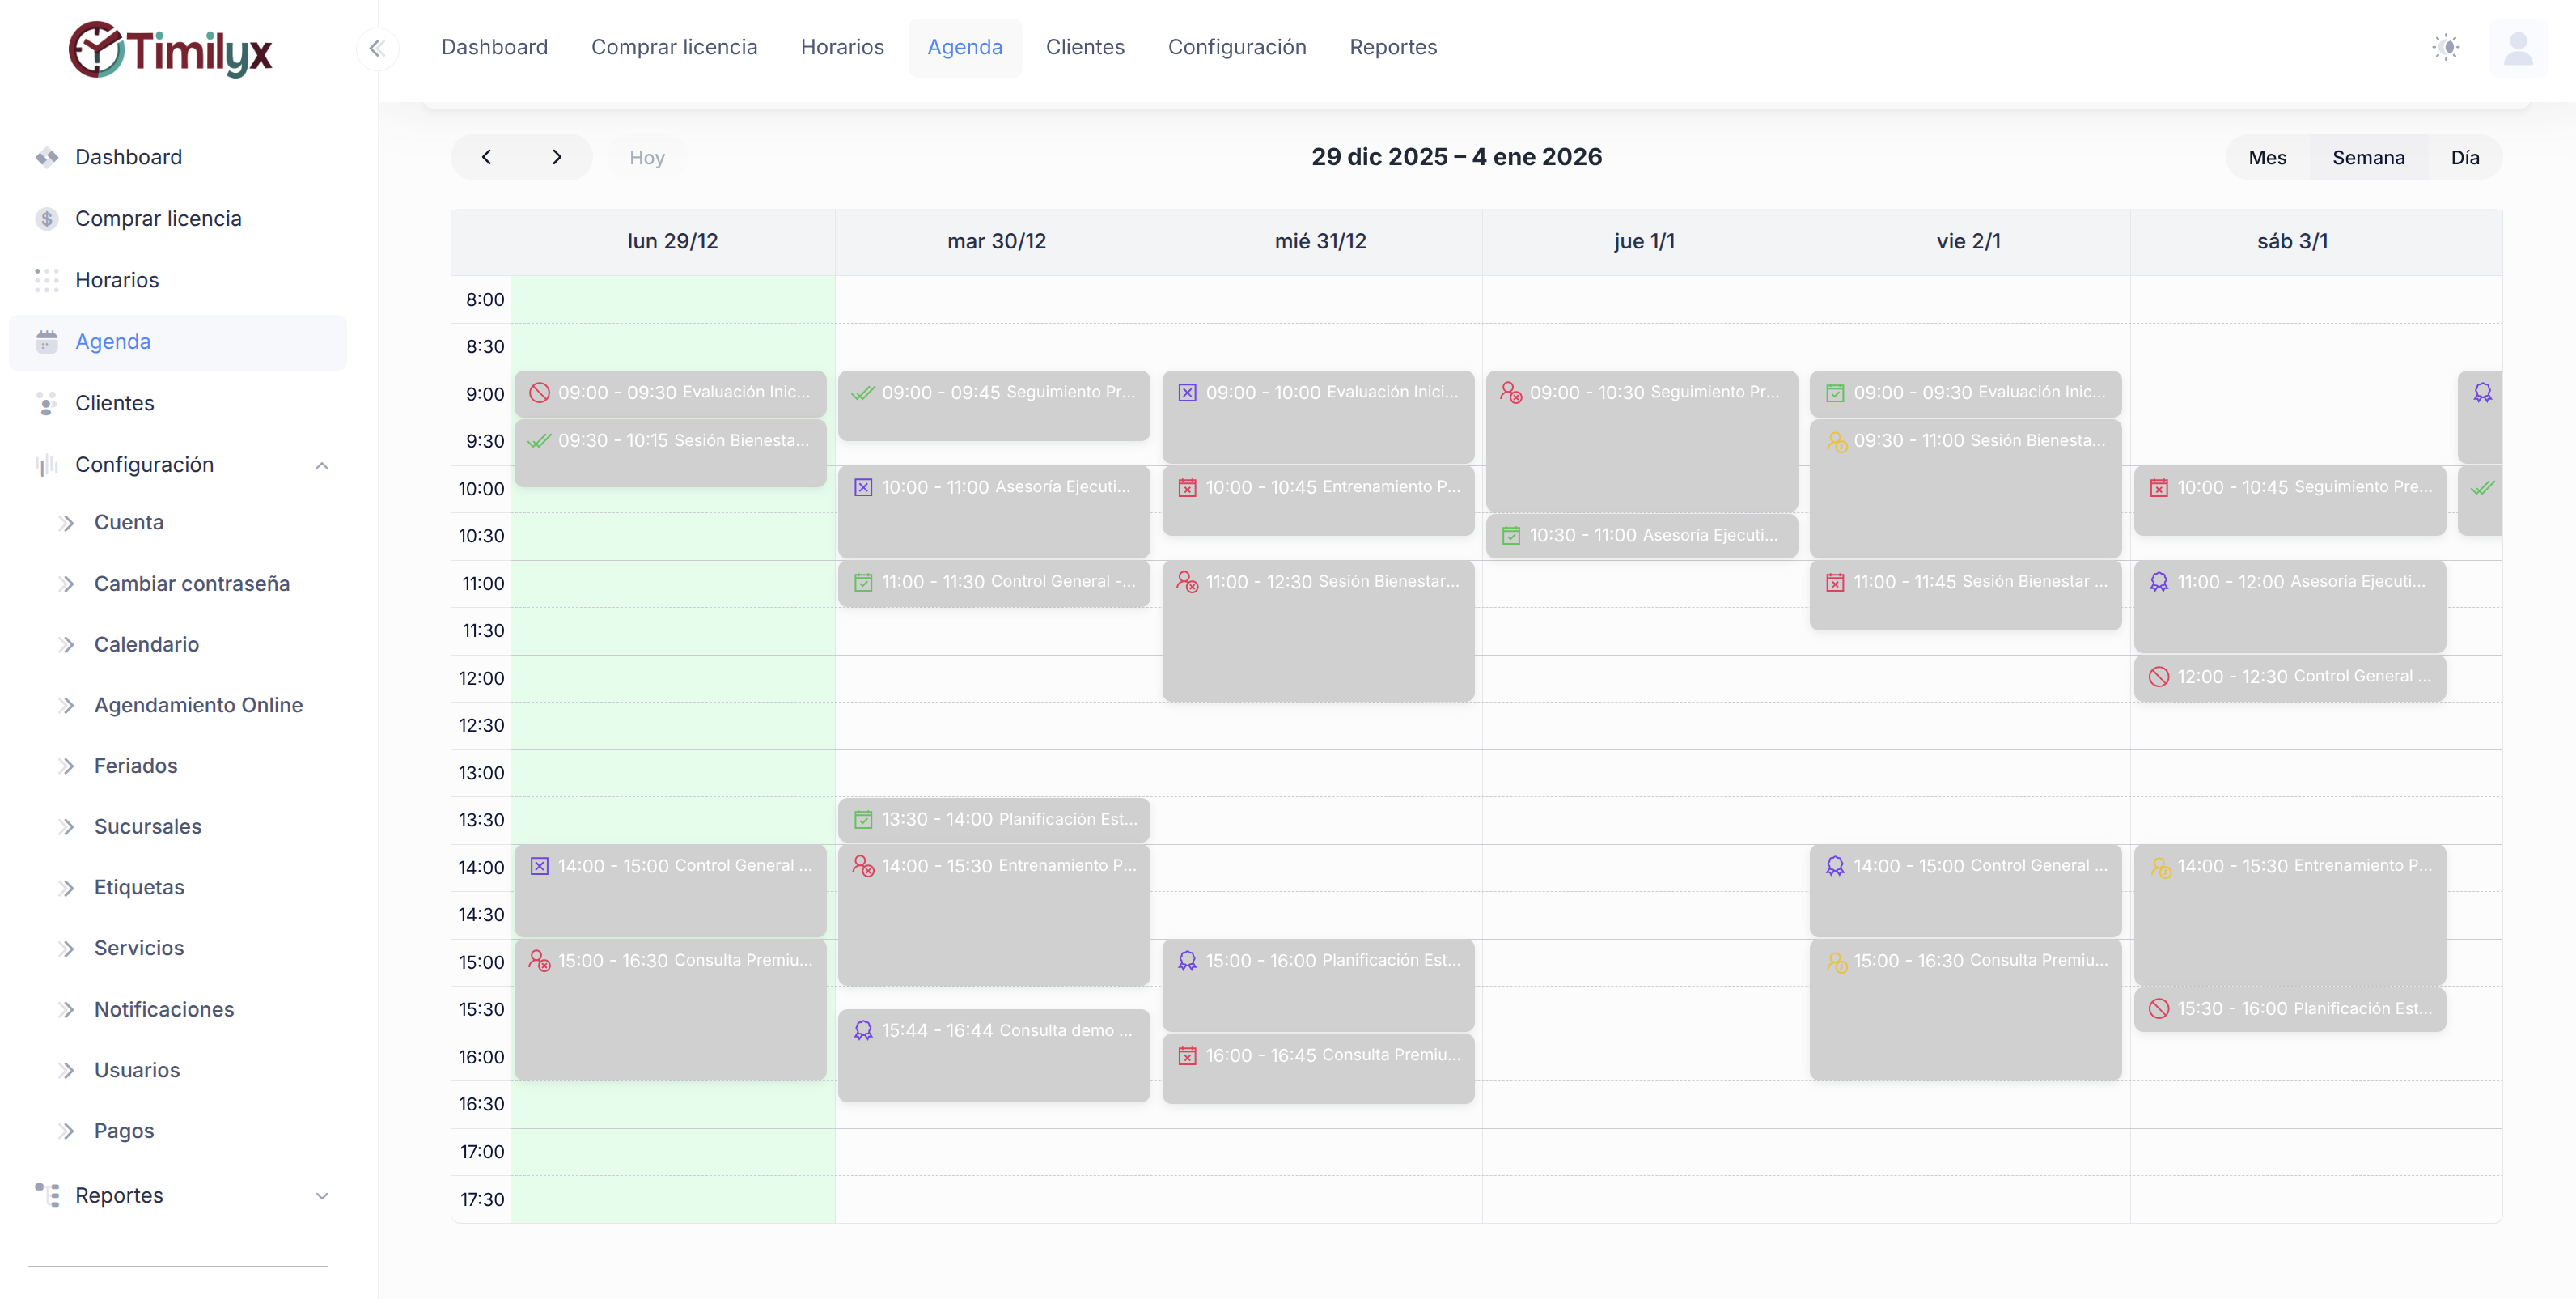Collapse the Configuración sidebar section
This screenshot has height=1299, width=2576.
click(x=321, y=465)
